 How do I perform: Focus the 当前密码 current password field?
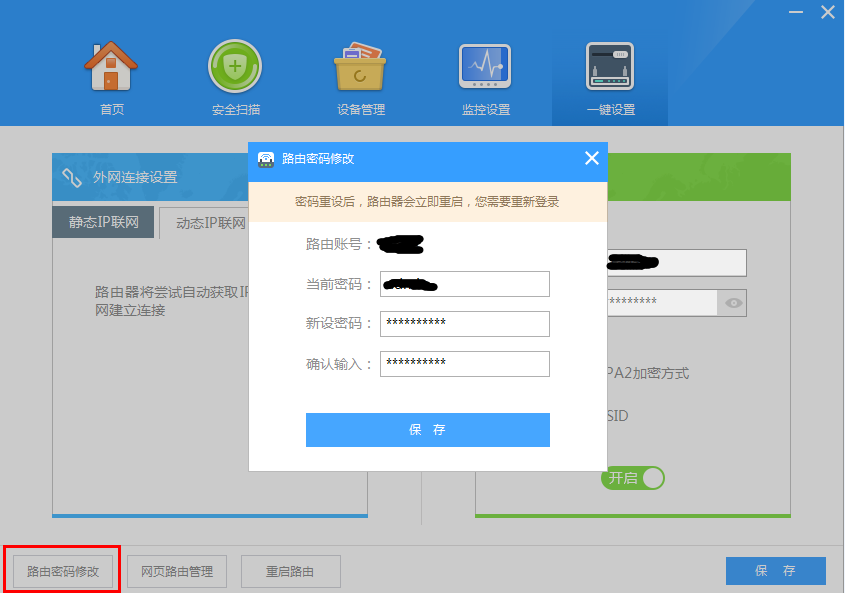(x=464, y=284)
